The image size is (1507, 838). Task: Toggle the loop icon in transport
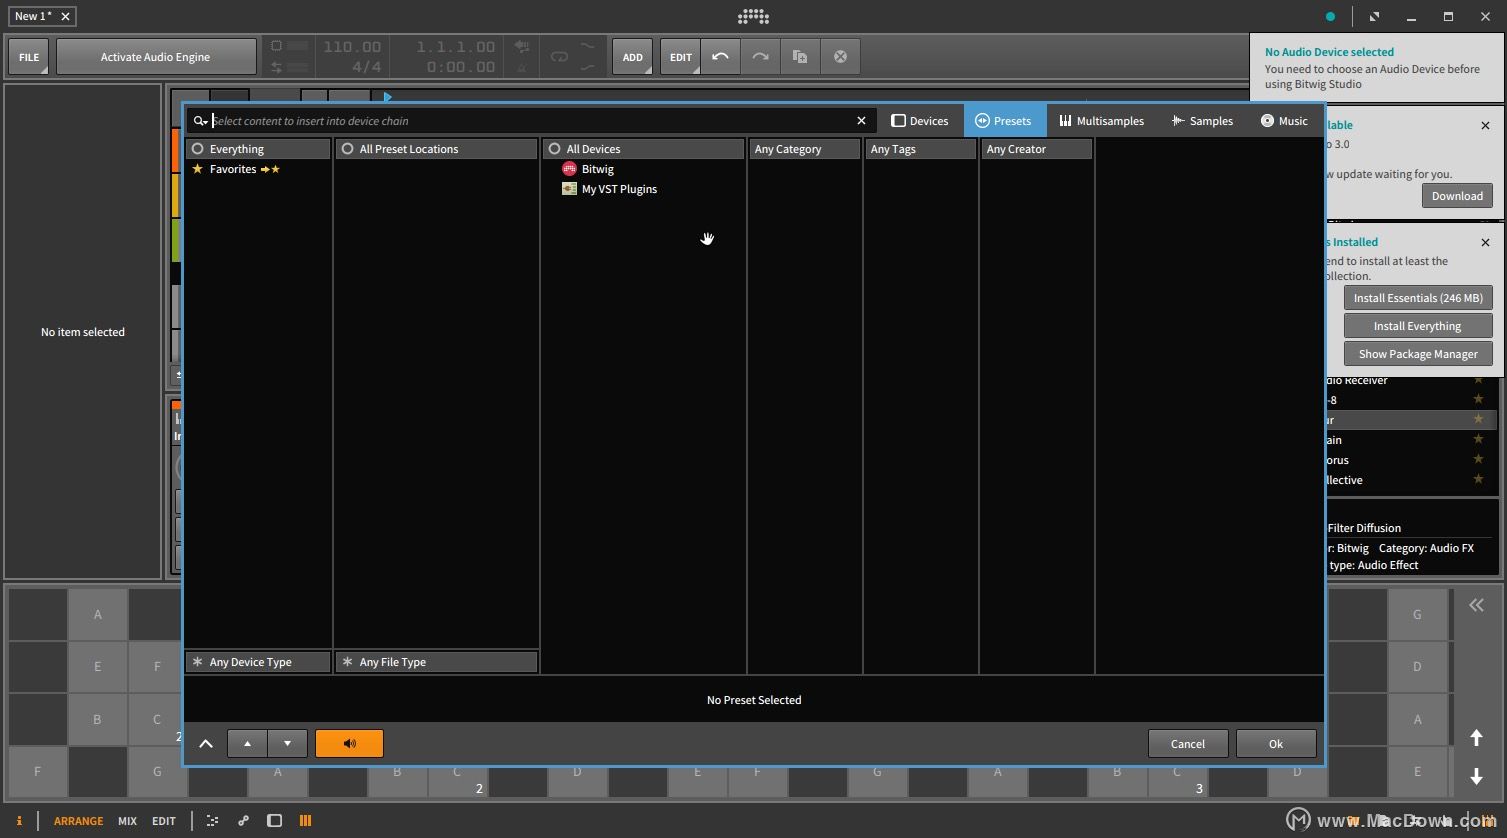[x=559, y=57]
